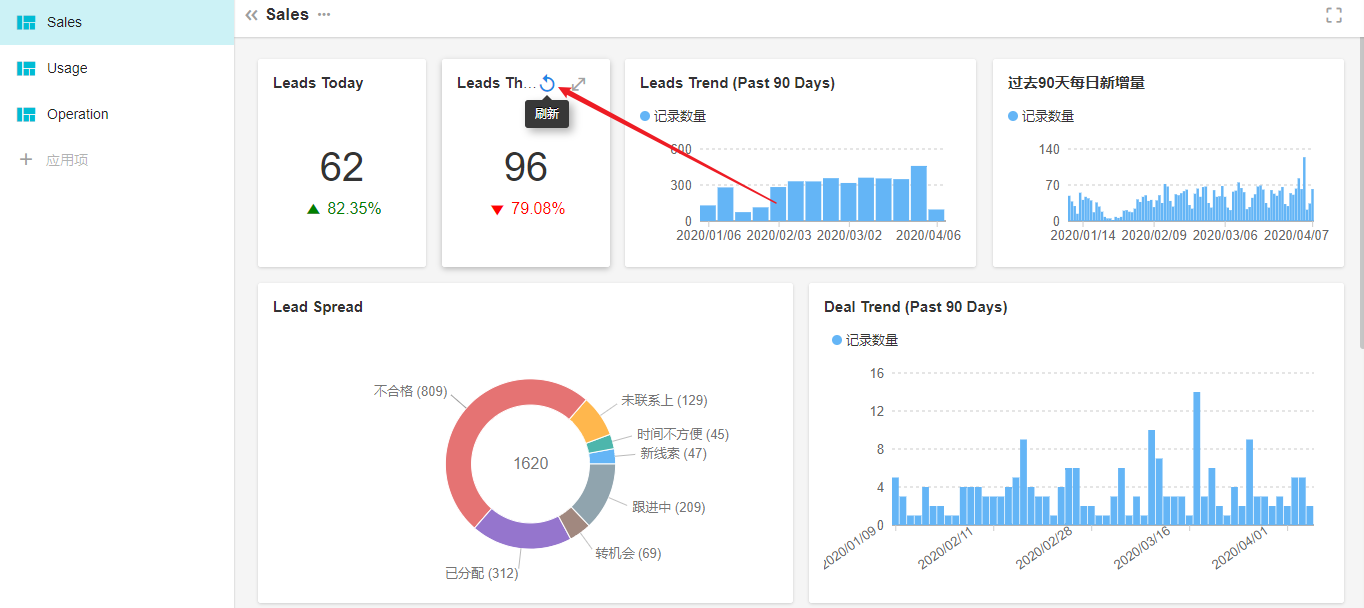
Task: Click the 82.35% increase indicator
Action: (343, 209)
